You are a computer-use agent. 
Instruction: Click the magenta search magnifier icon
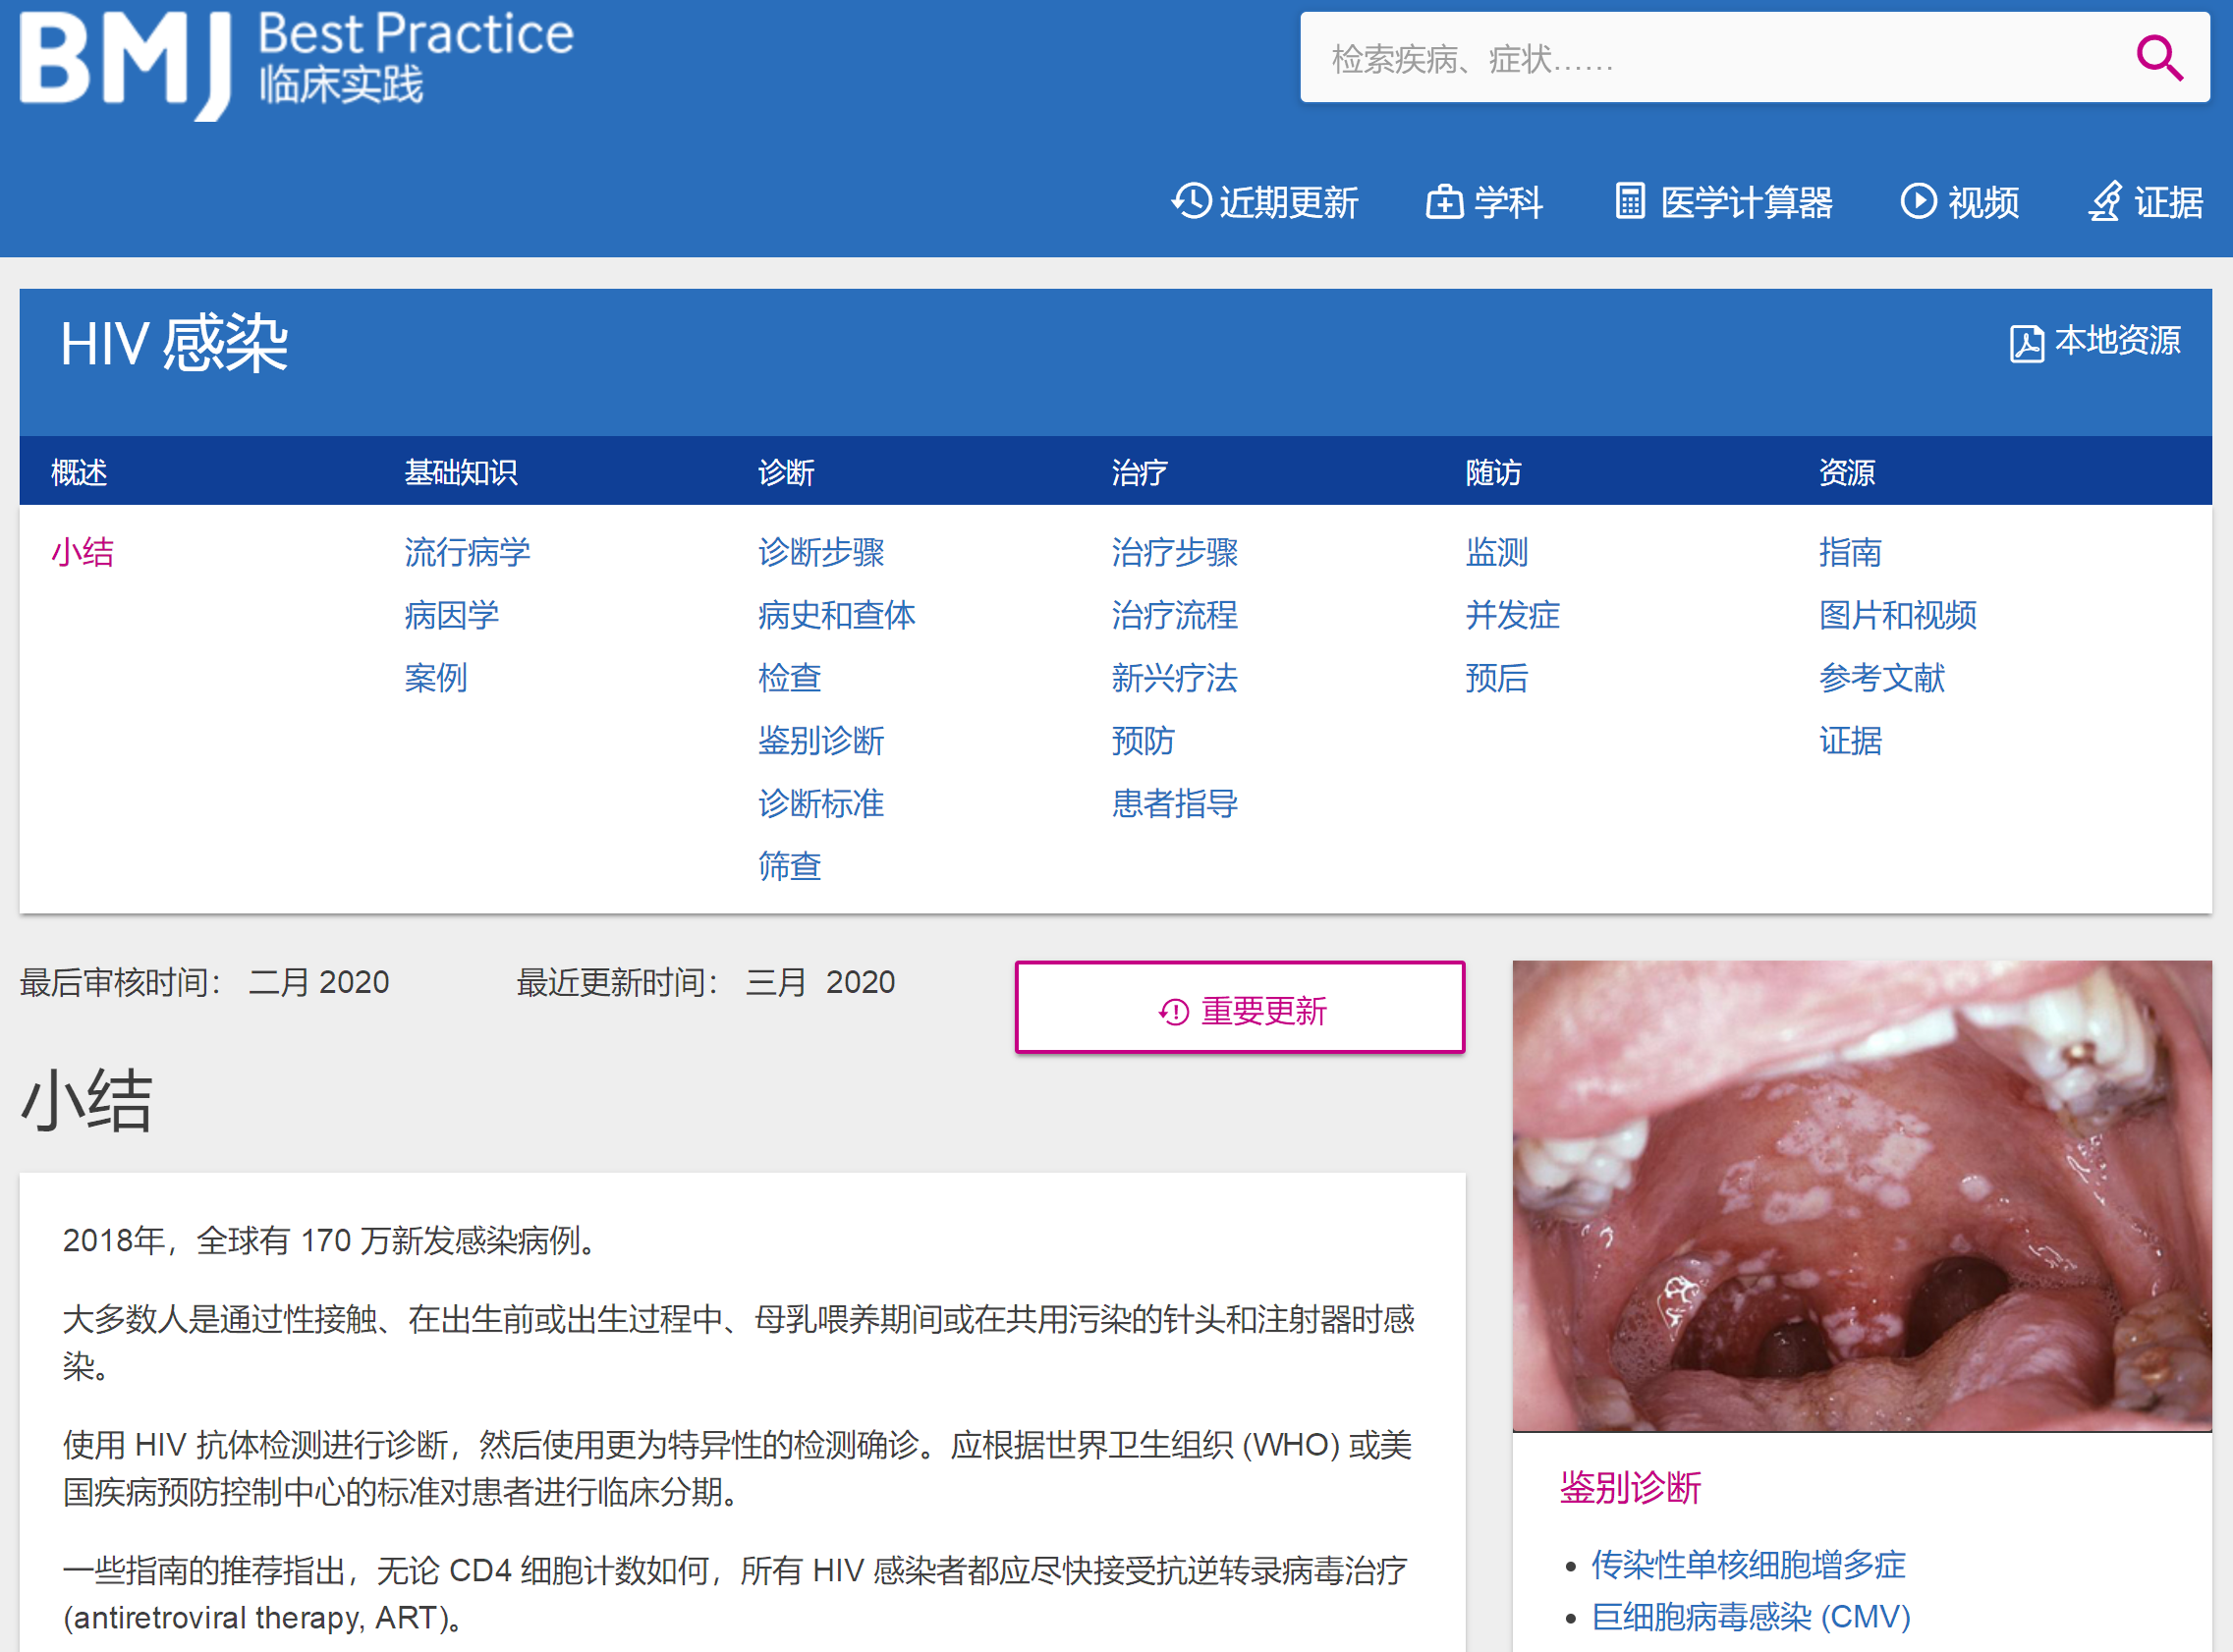pyautogui.click(x=2158, y=58)
